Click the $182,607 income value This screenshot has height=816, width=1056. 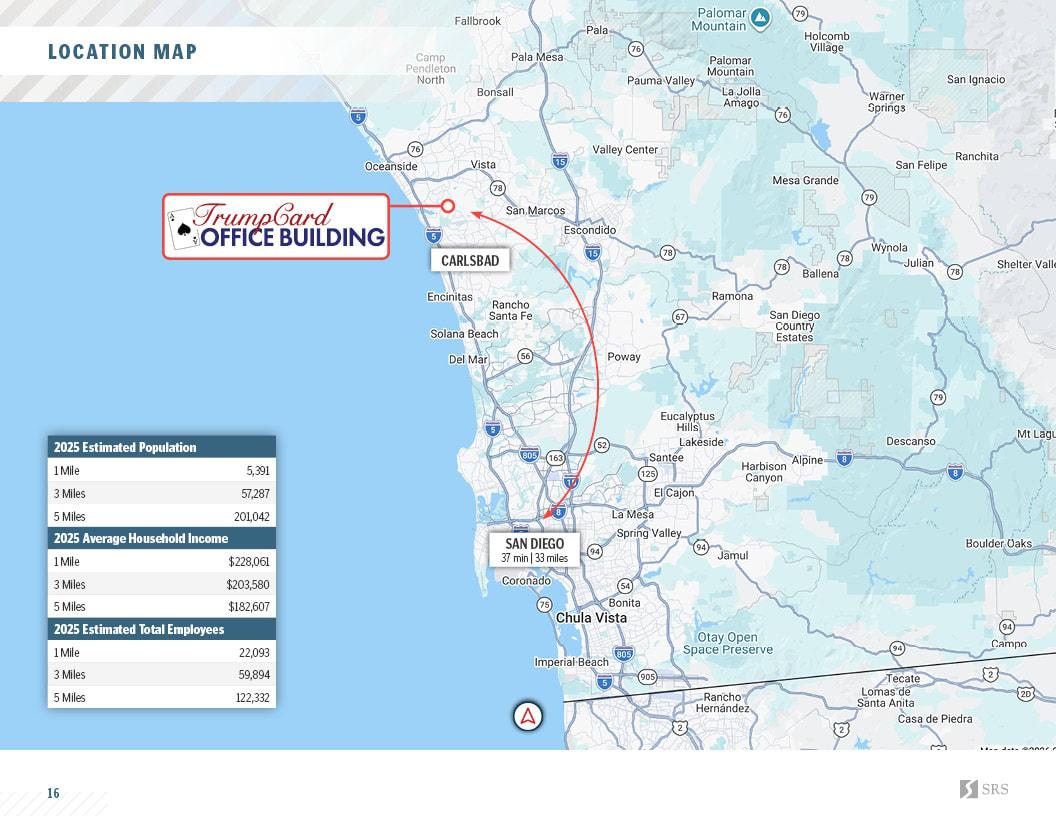click(x=249, y=607)
